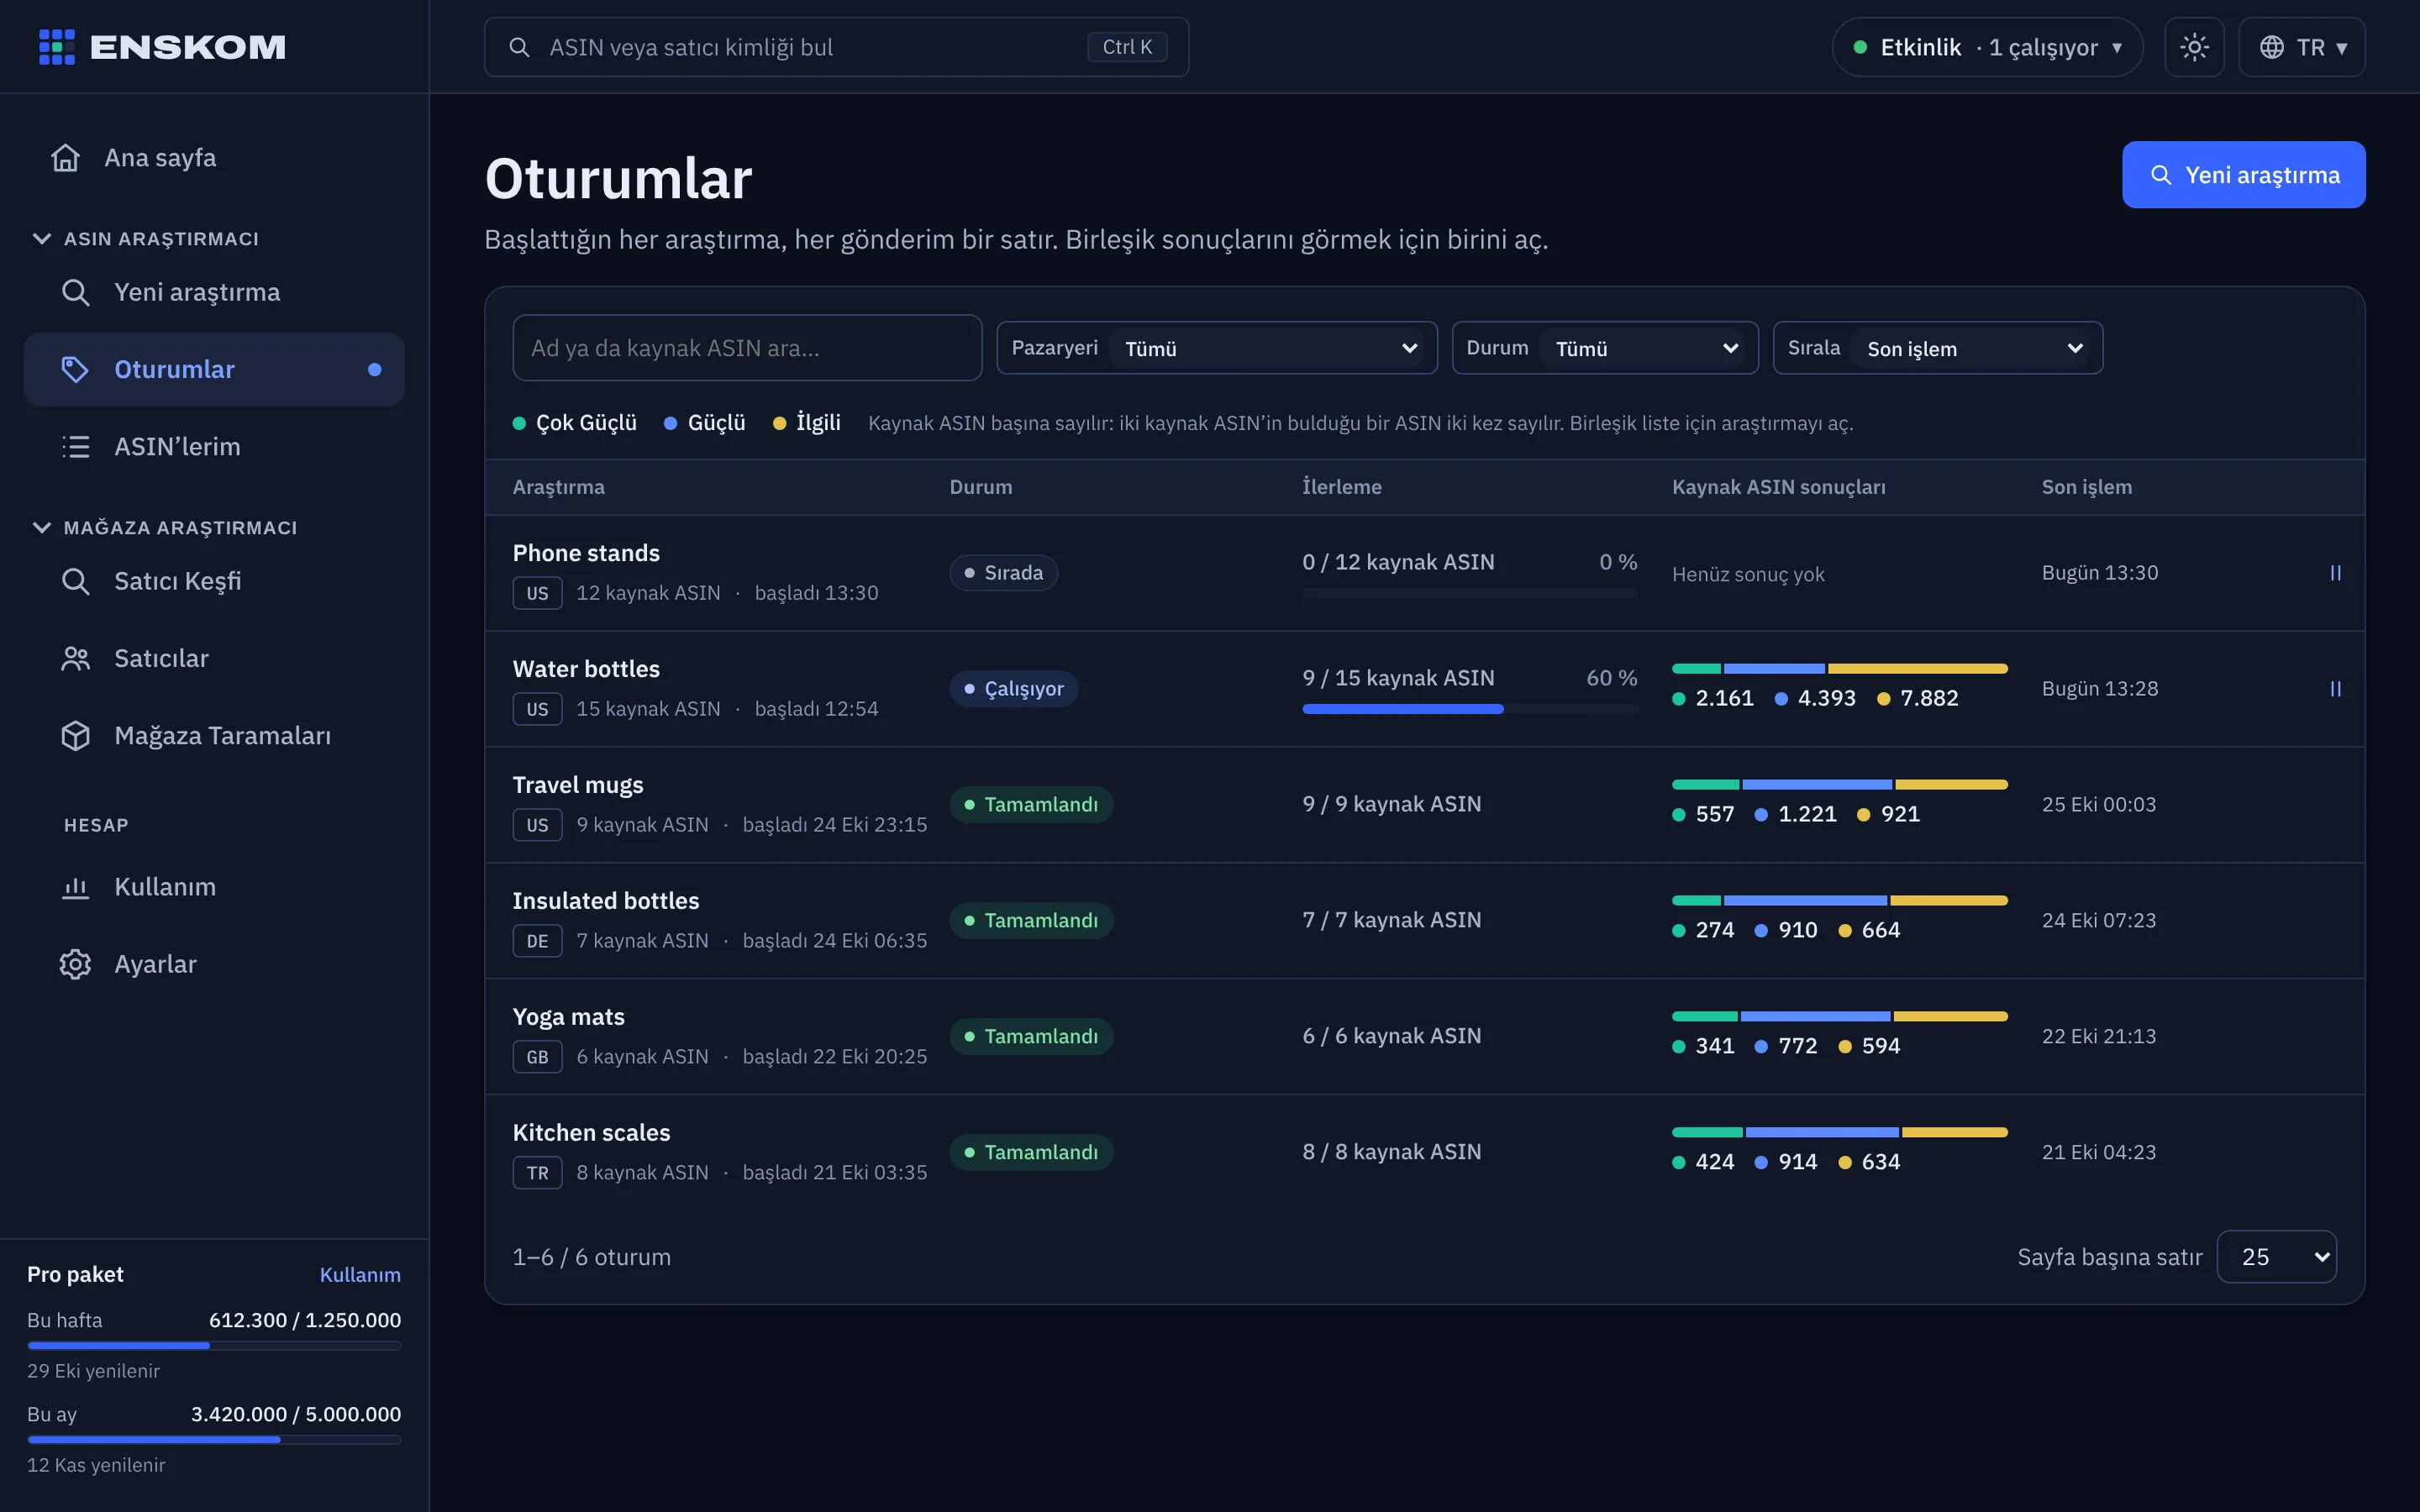Open Satıcılar page

pyautogui.click(x=214, y=658)
